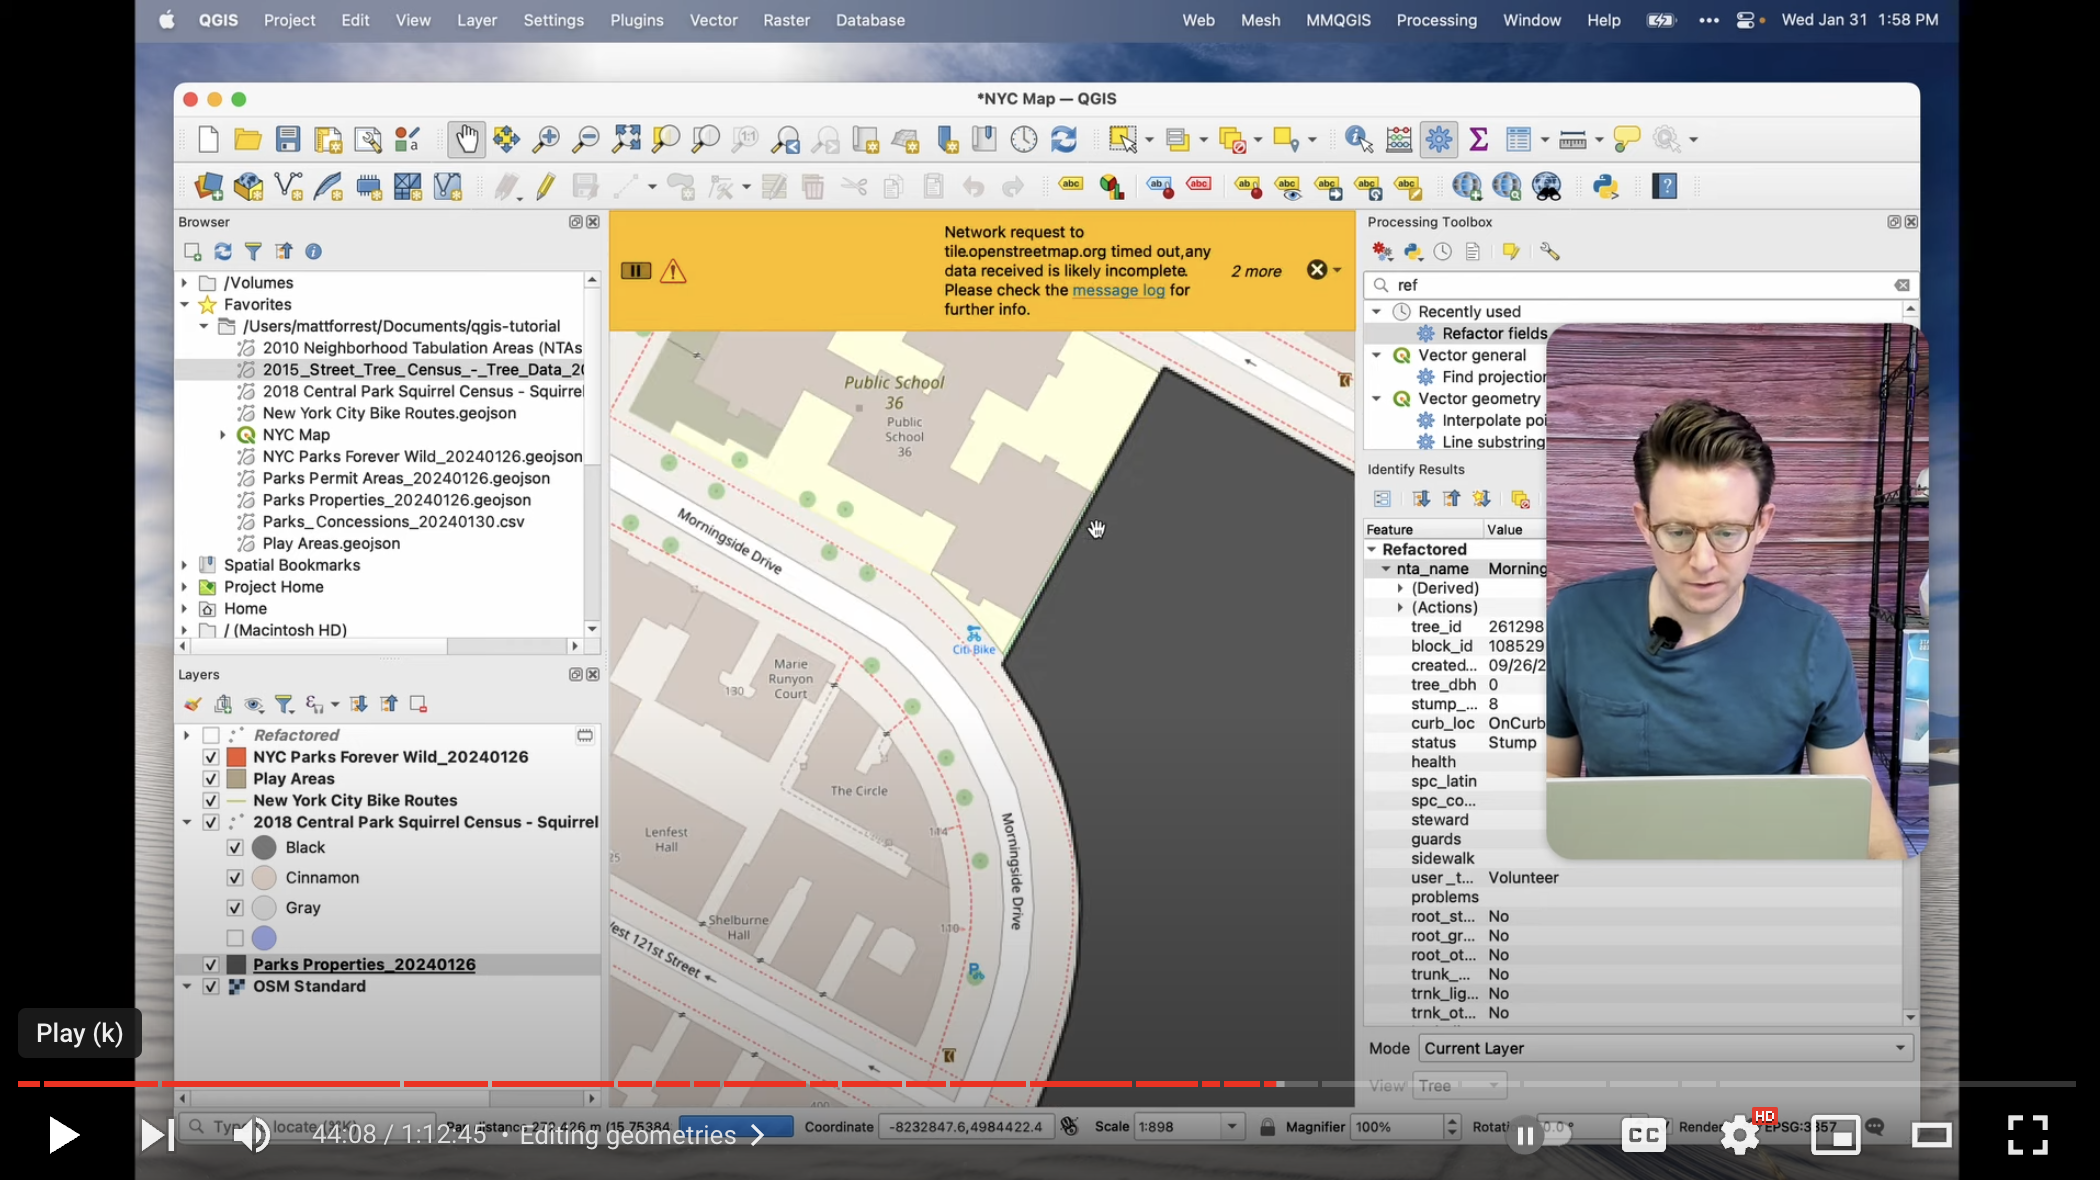Open the Project menu
The height and width of the screenshot is (1180, 2100).
point(289,20)
